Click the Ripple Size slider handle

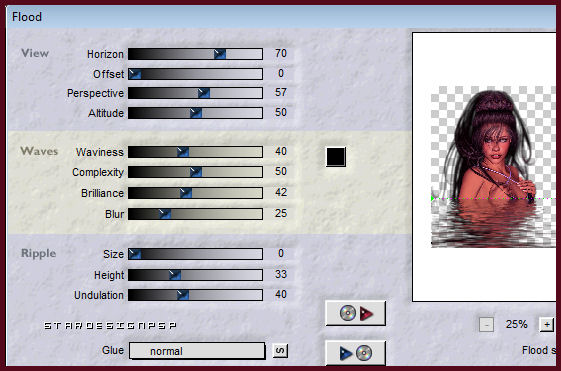click(x=135, y=254)
